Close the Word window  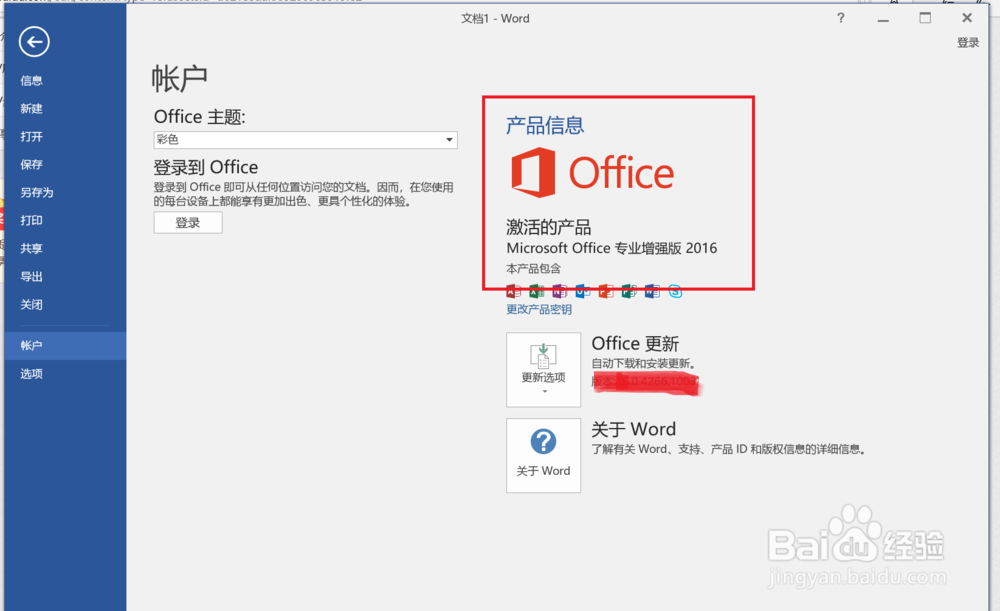(x=967, y=18)
